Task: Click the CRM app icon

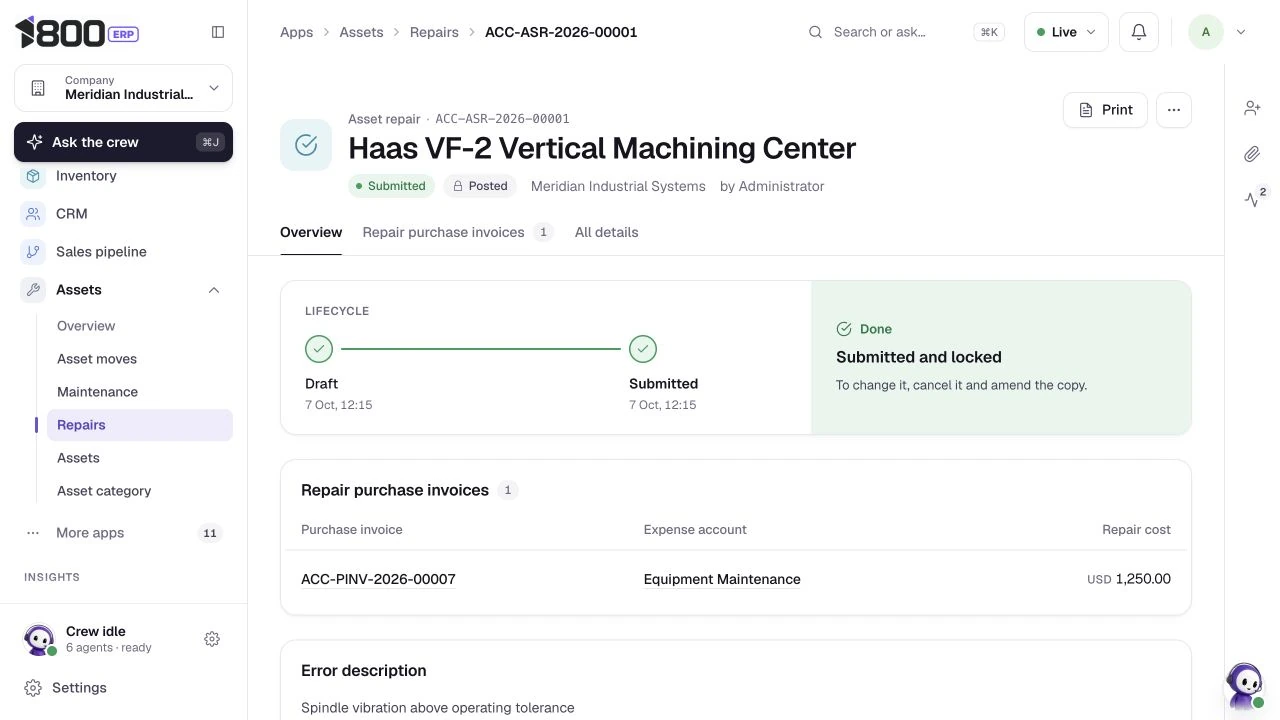Action: (x=33, y=214)
